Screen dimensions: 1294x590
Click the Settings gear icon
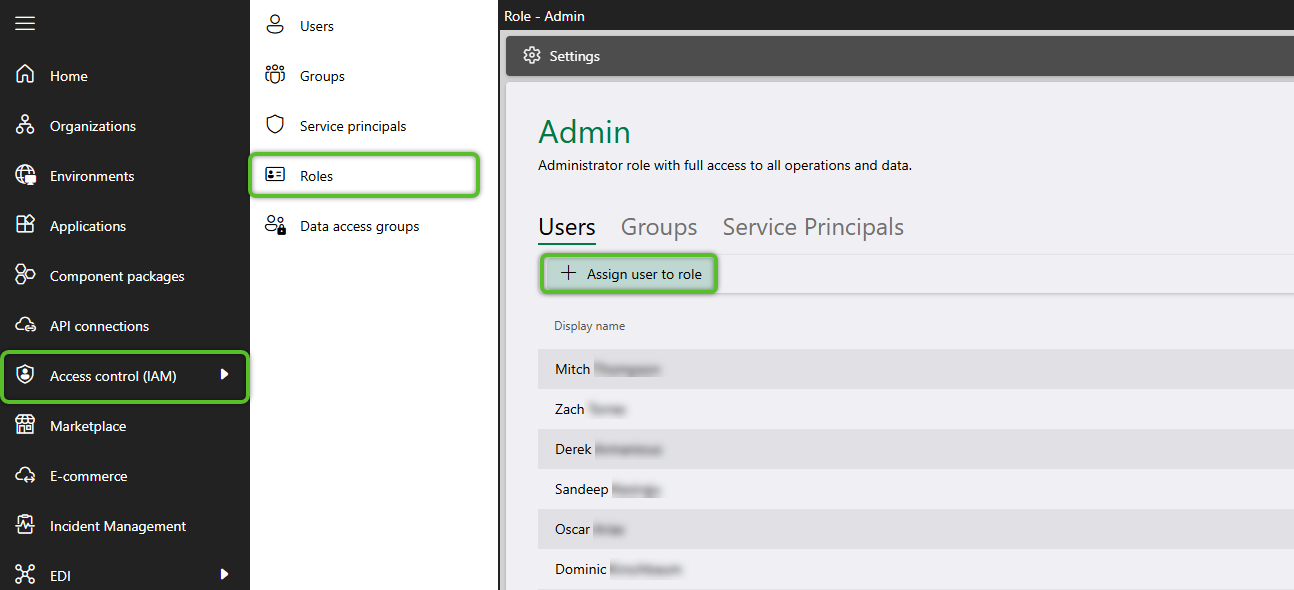pyautogui.click(x=532, y=56)
